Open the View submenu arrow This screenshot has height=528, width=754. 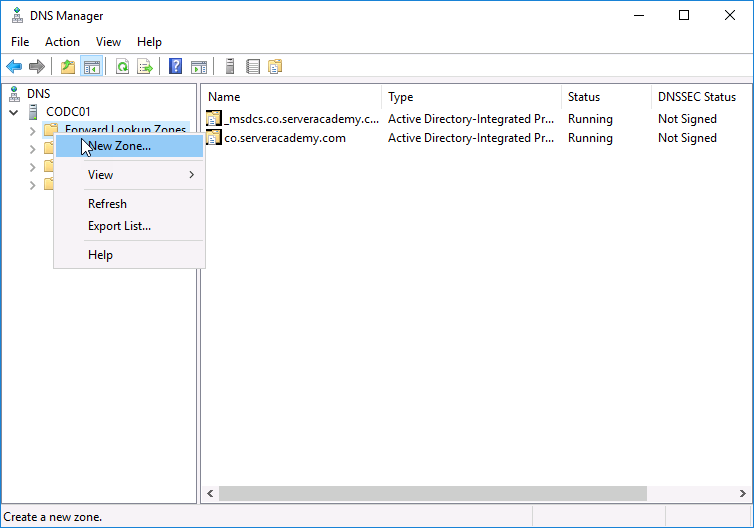point(191,175)
